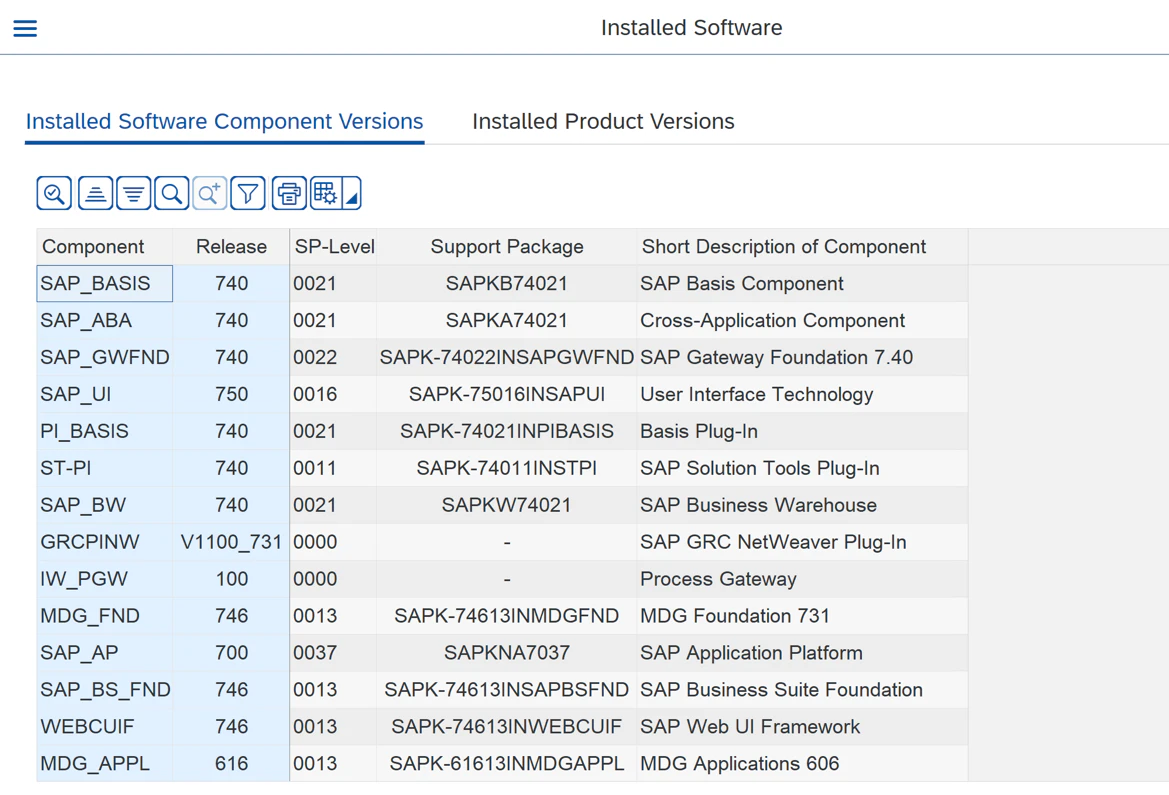The image size is (1169, 795).
Task: Click description SAP Business Warehouse
Action: (x=802, y=505)
